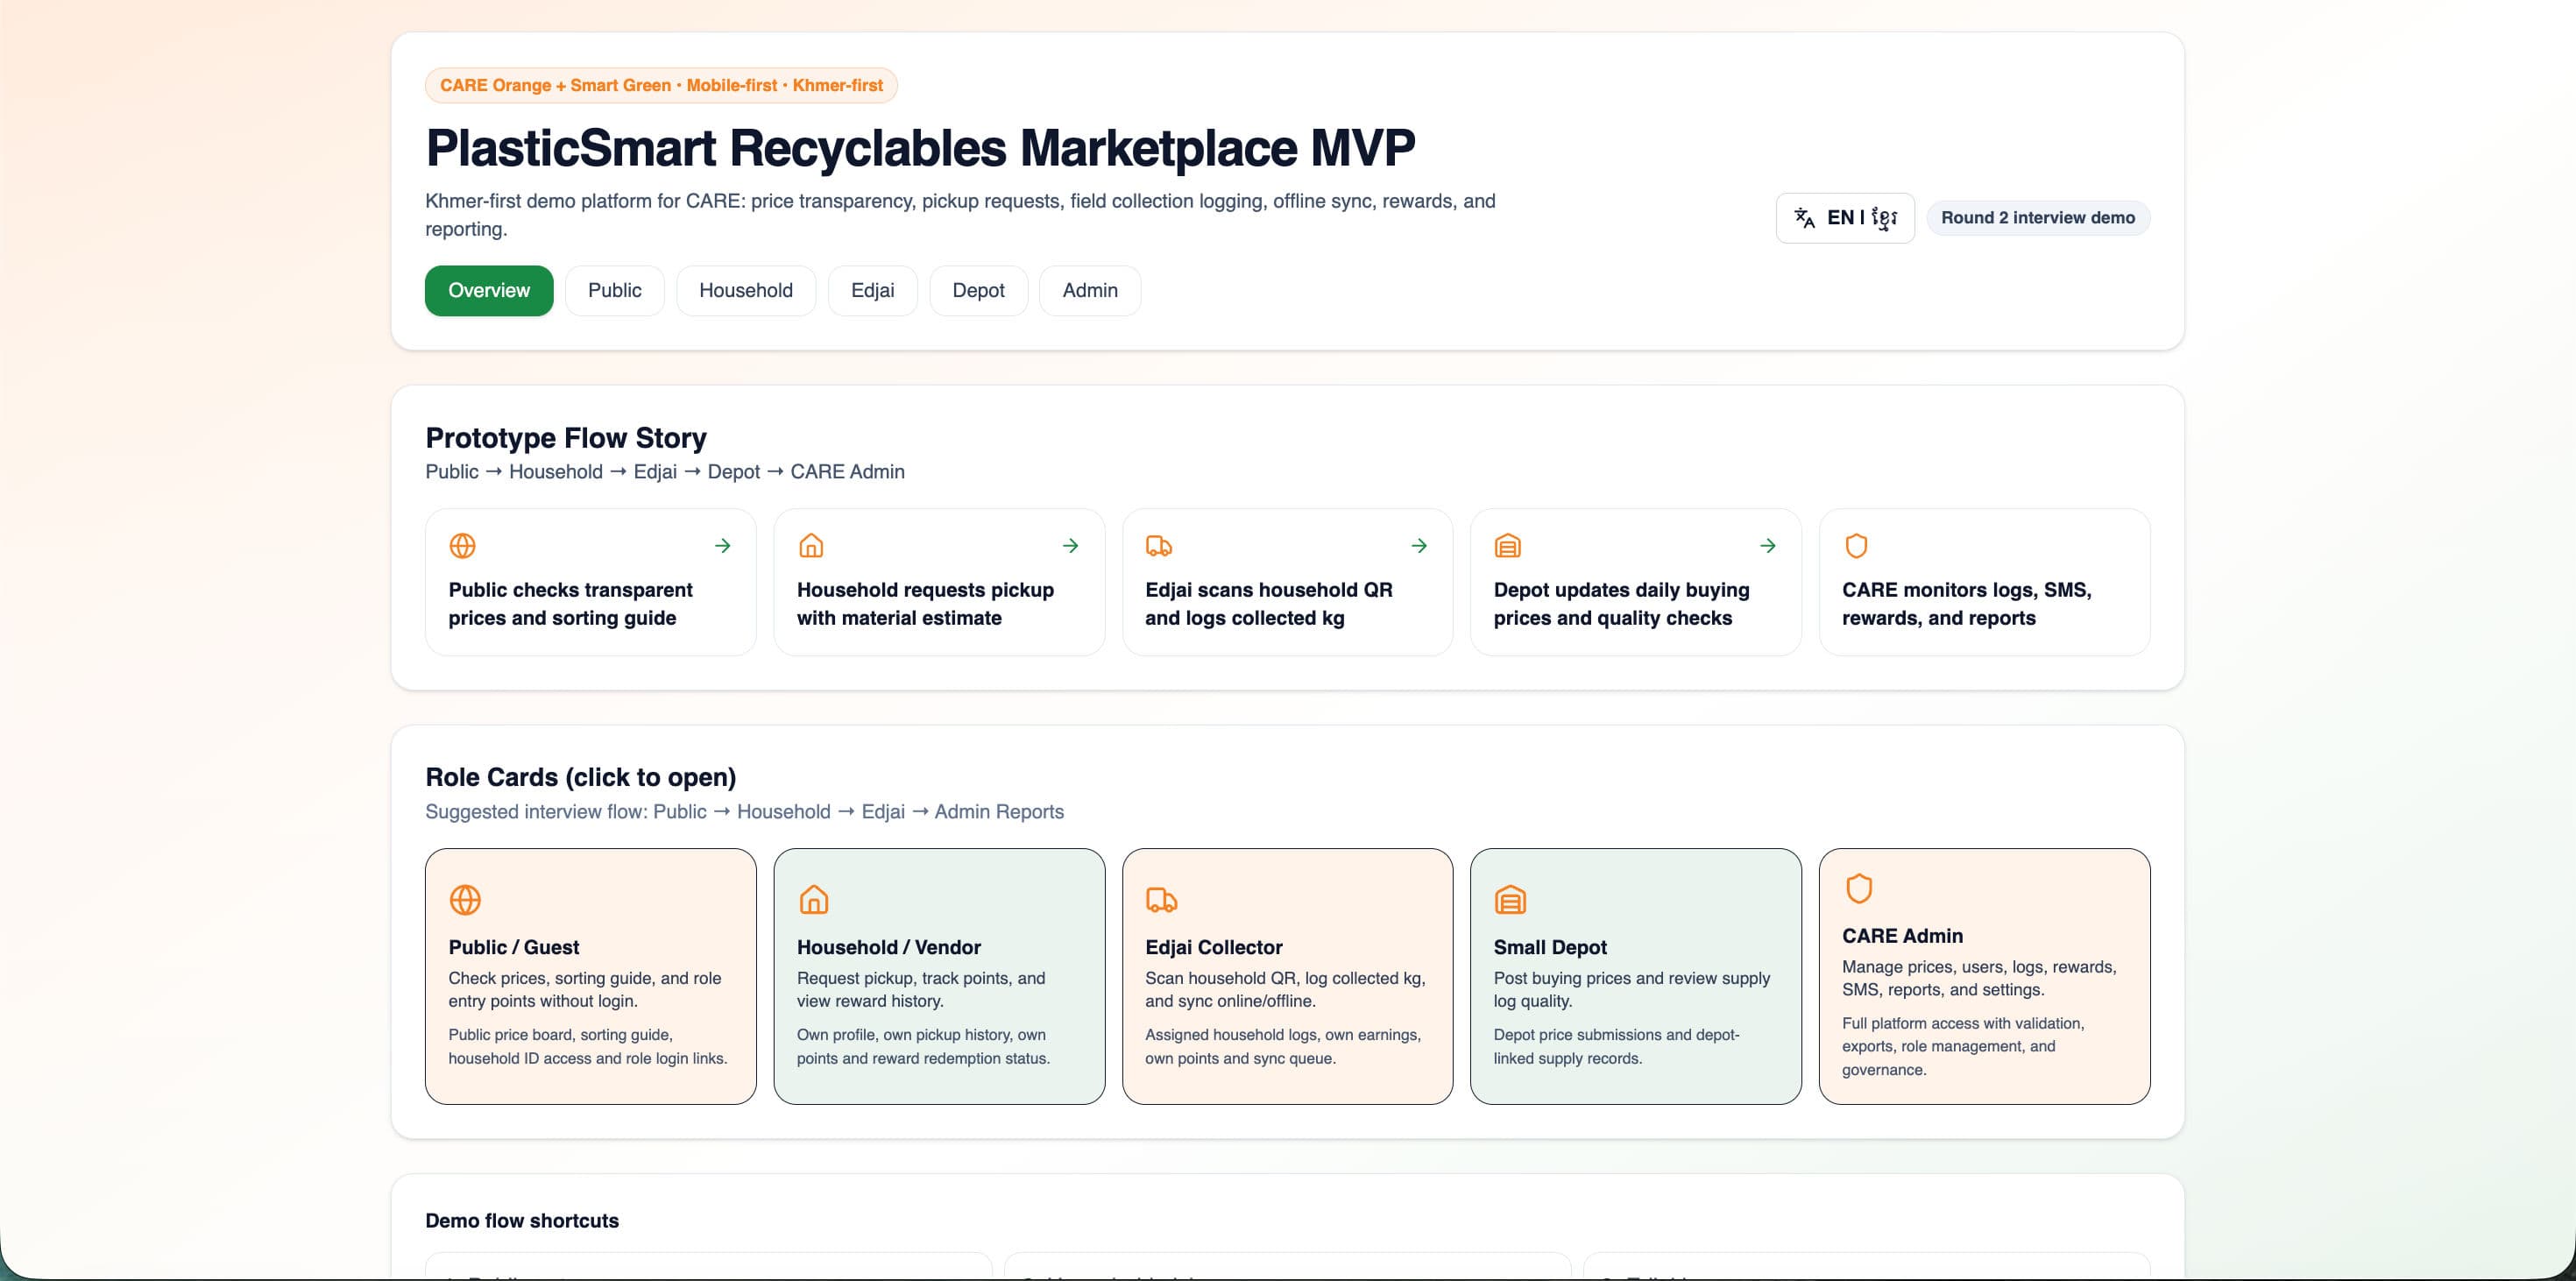The height and width of the screenshot is (1281, 2576).
Task: Open Depot updates daily buying prices step
Action: click(1636, 582)
